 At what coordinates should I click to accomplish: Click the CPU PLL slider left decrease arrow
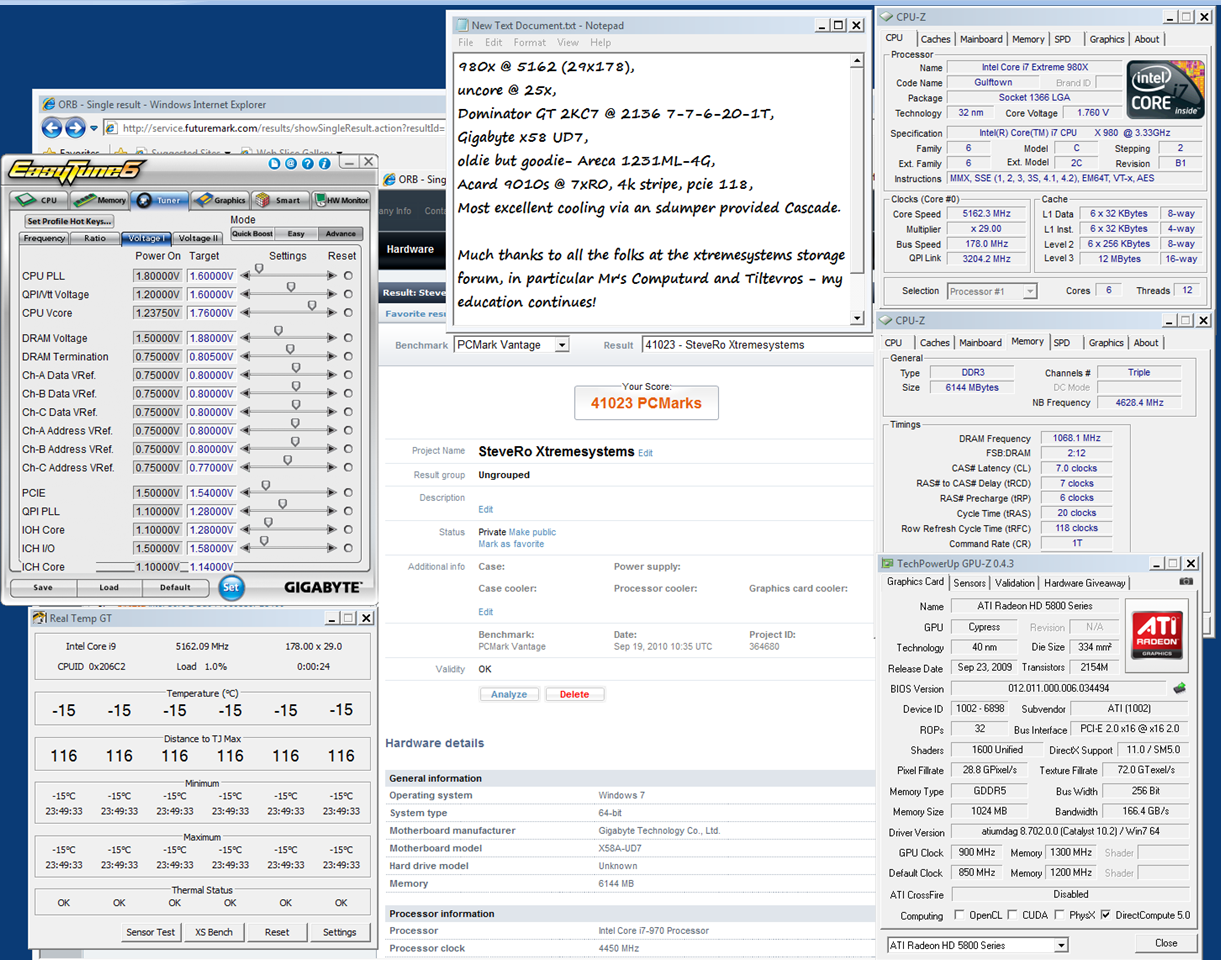pyautogui.click(x=245, y=276)
